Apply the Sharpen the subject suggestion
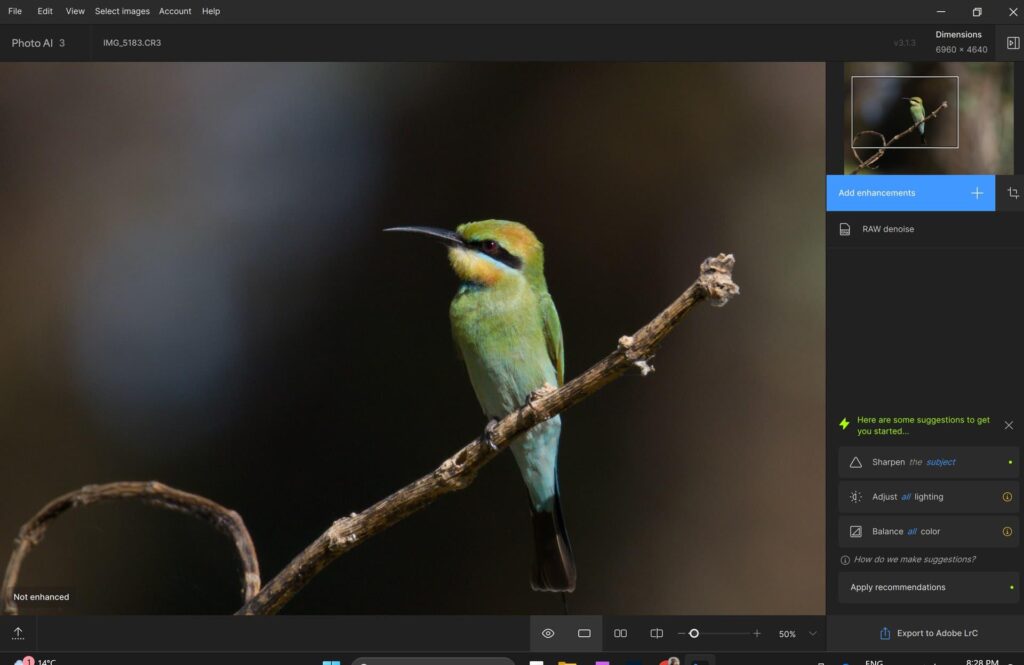 click(928, 462)
